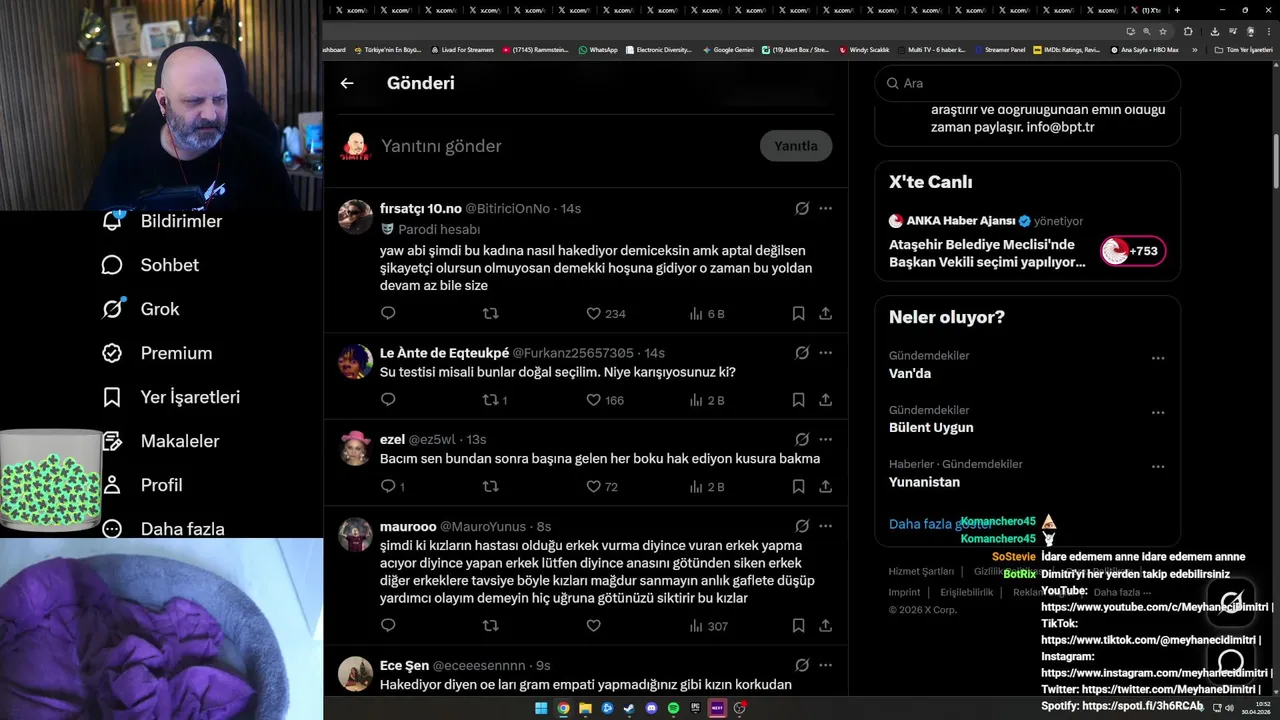Open a new browser tab

coord(1177,10)
